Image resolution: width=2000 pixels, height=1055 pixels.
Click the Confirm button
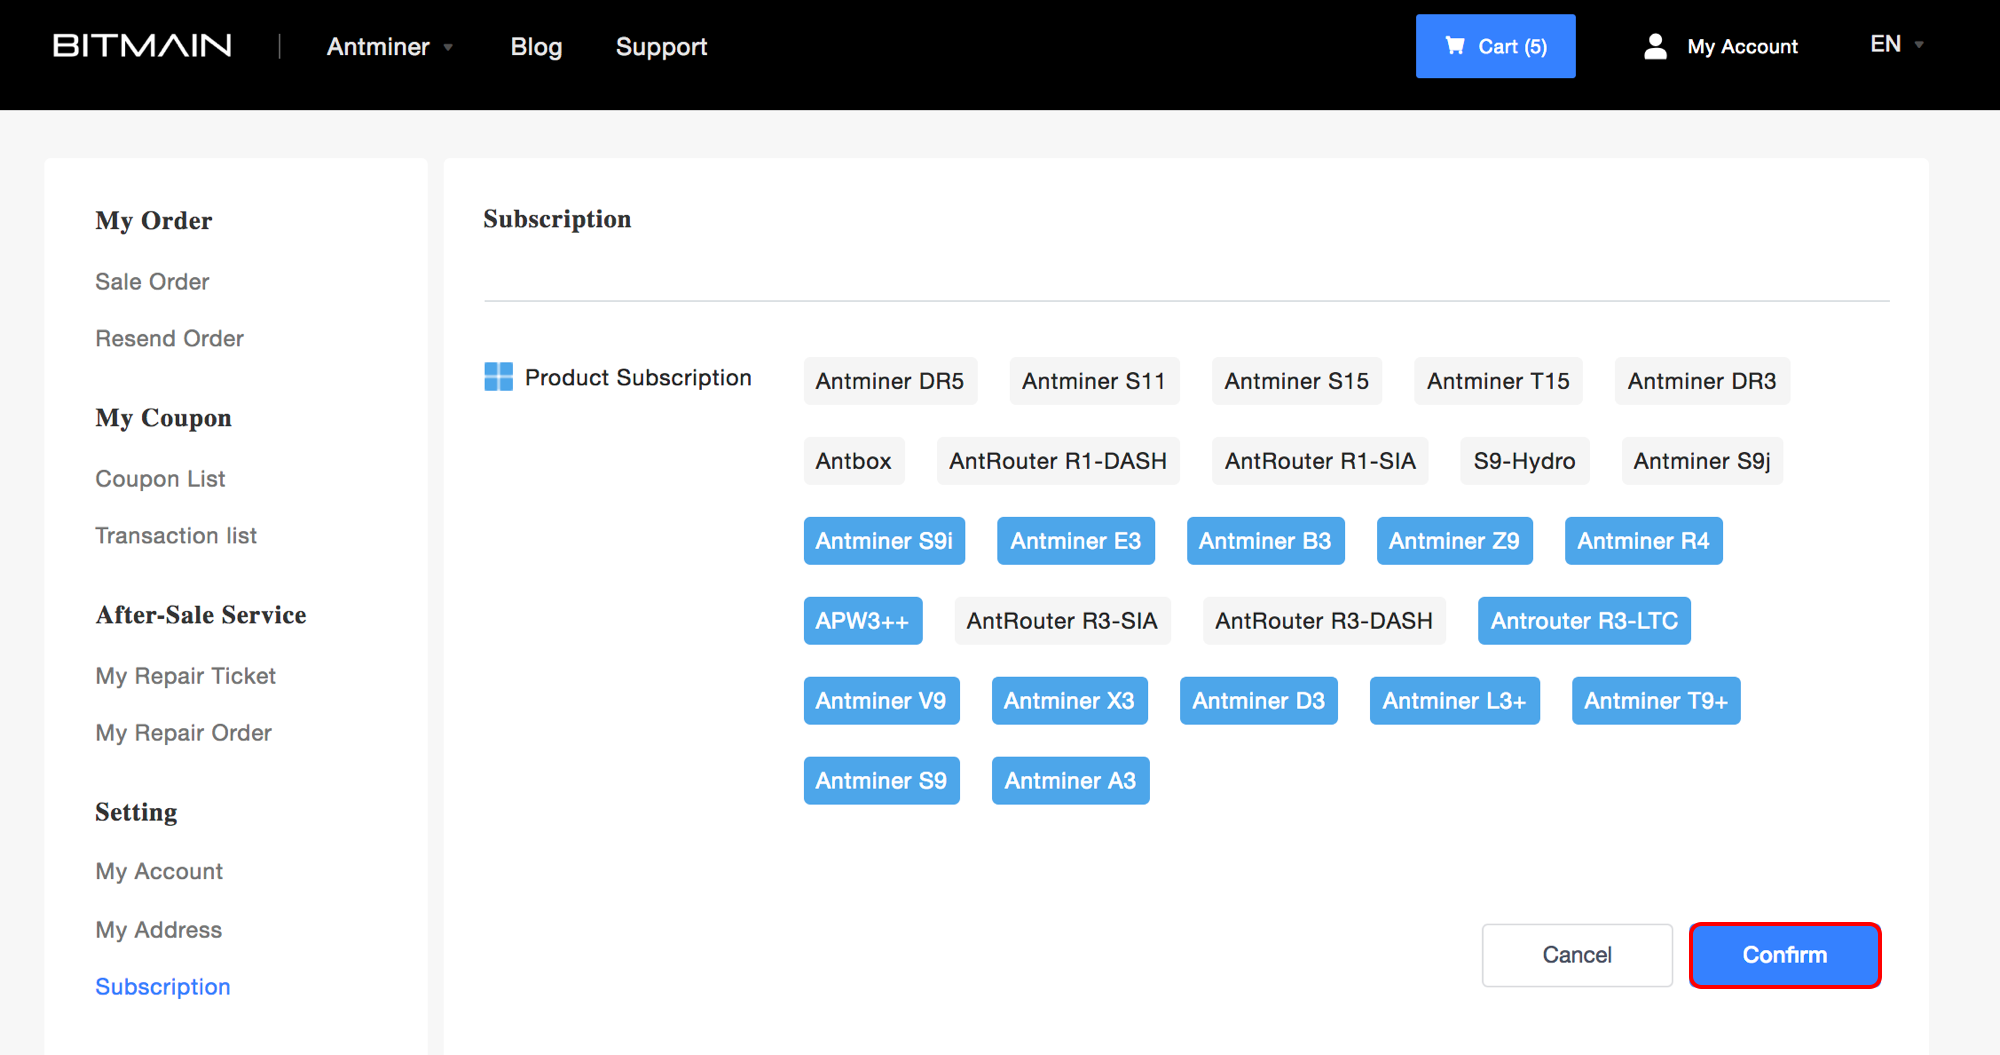pyautogui.click(x=1785, y=955)
